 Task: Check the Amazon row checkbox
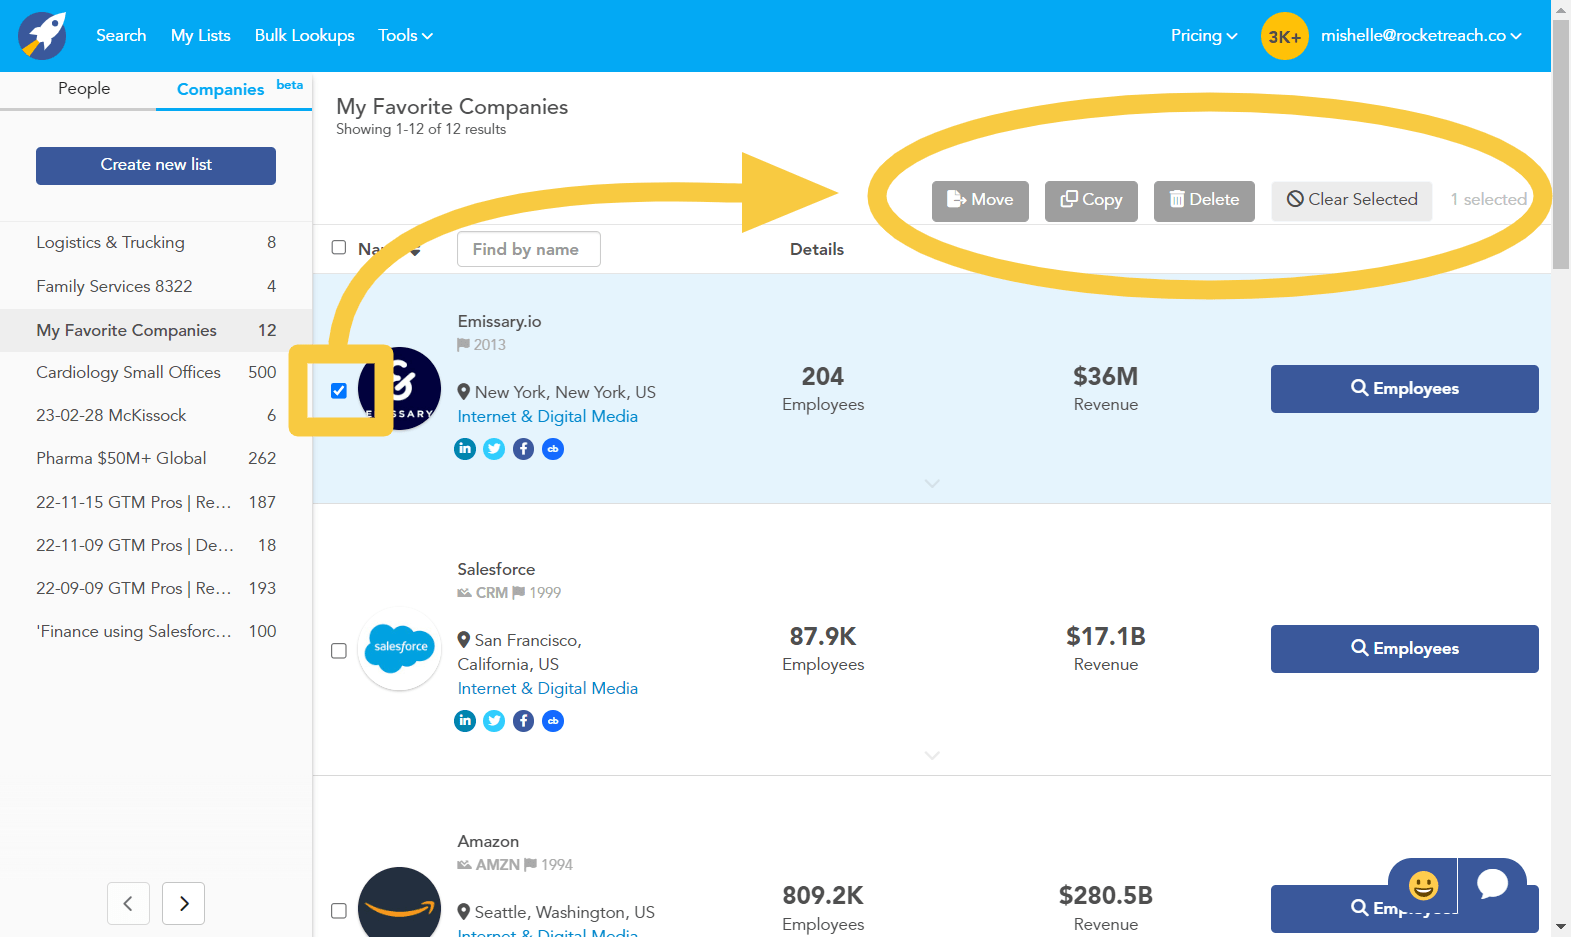[339, 911]
